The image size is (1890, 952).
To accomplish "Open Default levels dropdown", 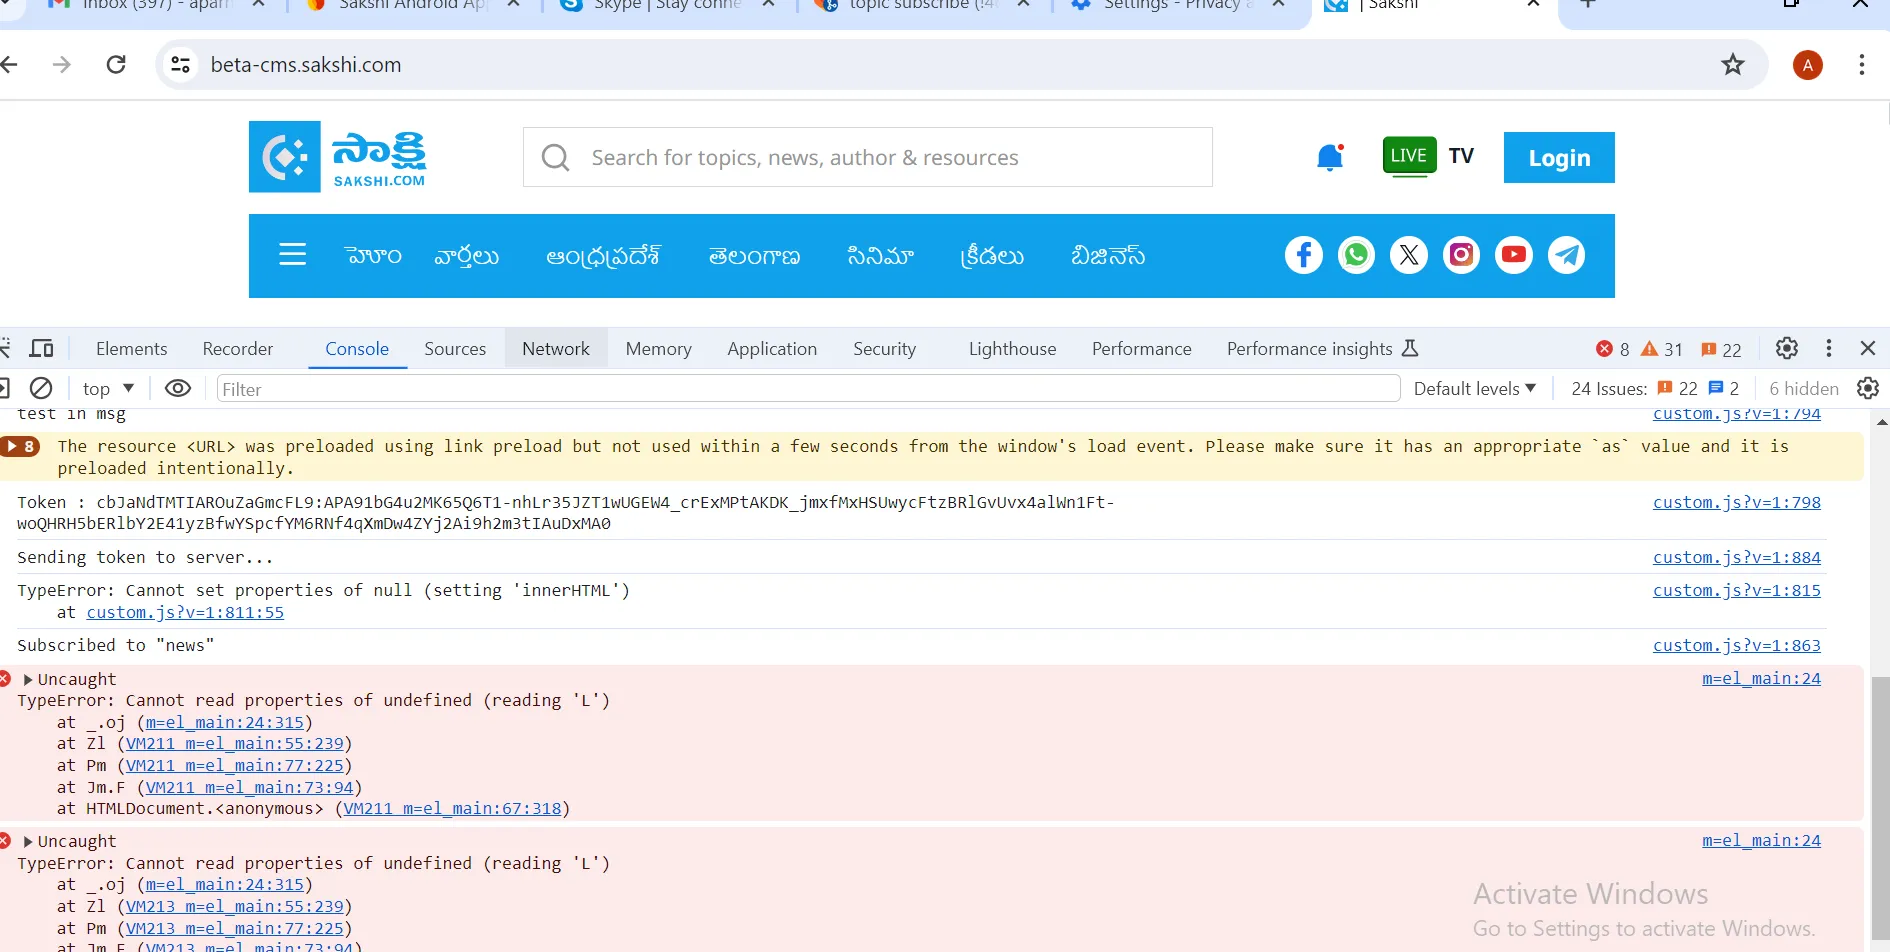I will point(1474,388).
